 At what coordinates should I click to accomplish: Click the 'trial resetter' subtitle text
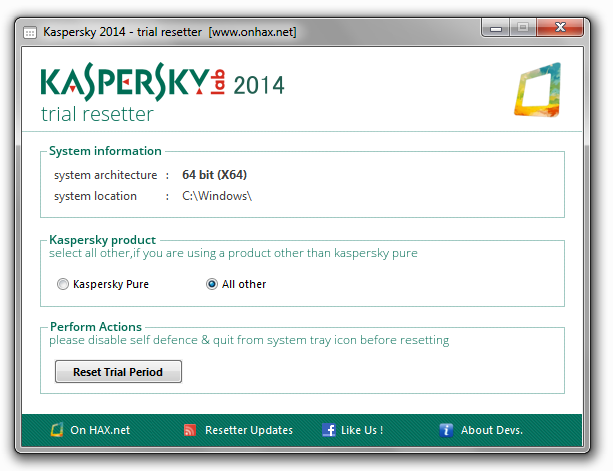pyautogui.click(x=97, y=114)
